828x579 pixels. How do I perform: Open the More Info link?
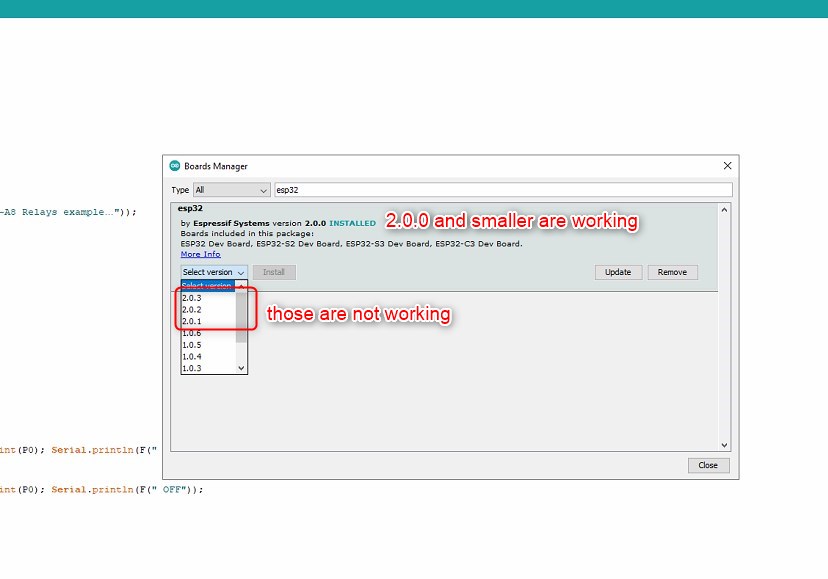point(200,254)
